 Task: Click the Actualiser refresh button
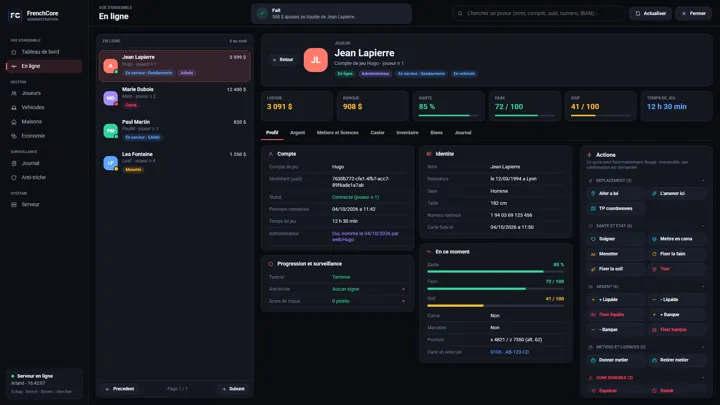651,14
